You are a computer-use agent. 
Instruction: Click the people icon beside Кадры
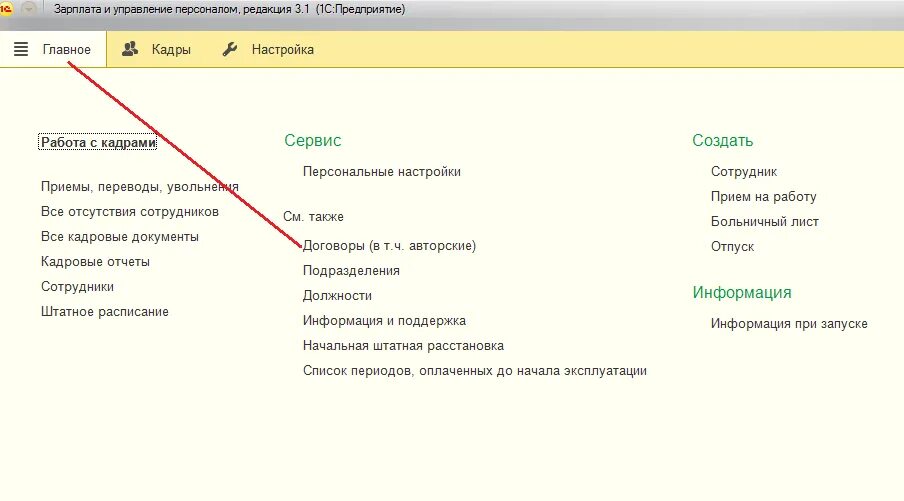pyautogui.click(x=130, y=49)
